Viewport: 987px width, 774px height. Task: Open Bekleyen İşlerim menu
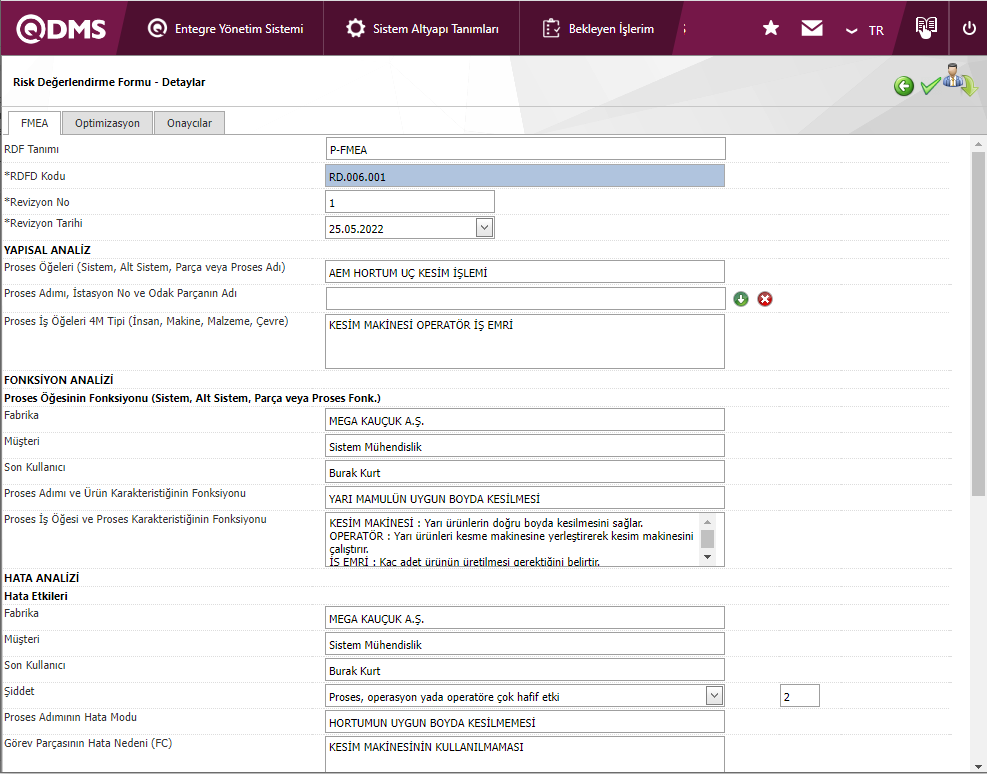[x=598, y=29]
